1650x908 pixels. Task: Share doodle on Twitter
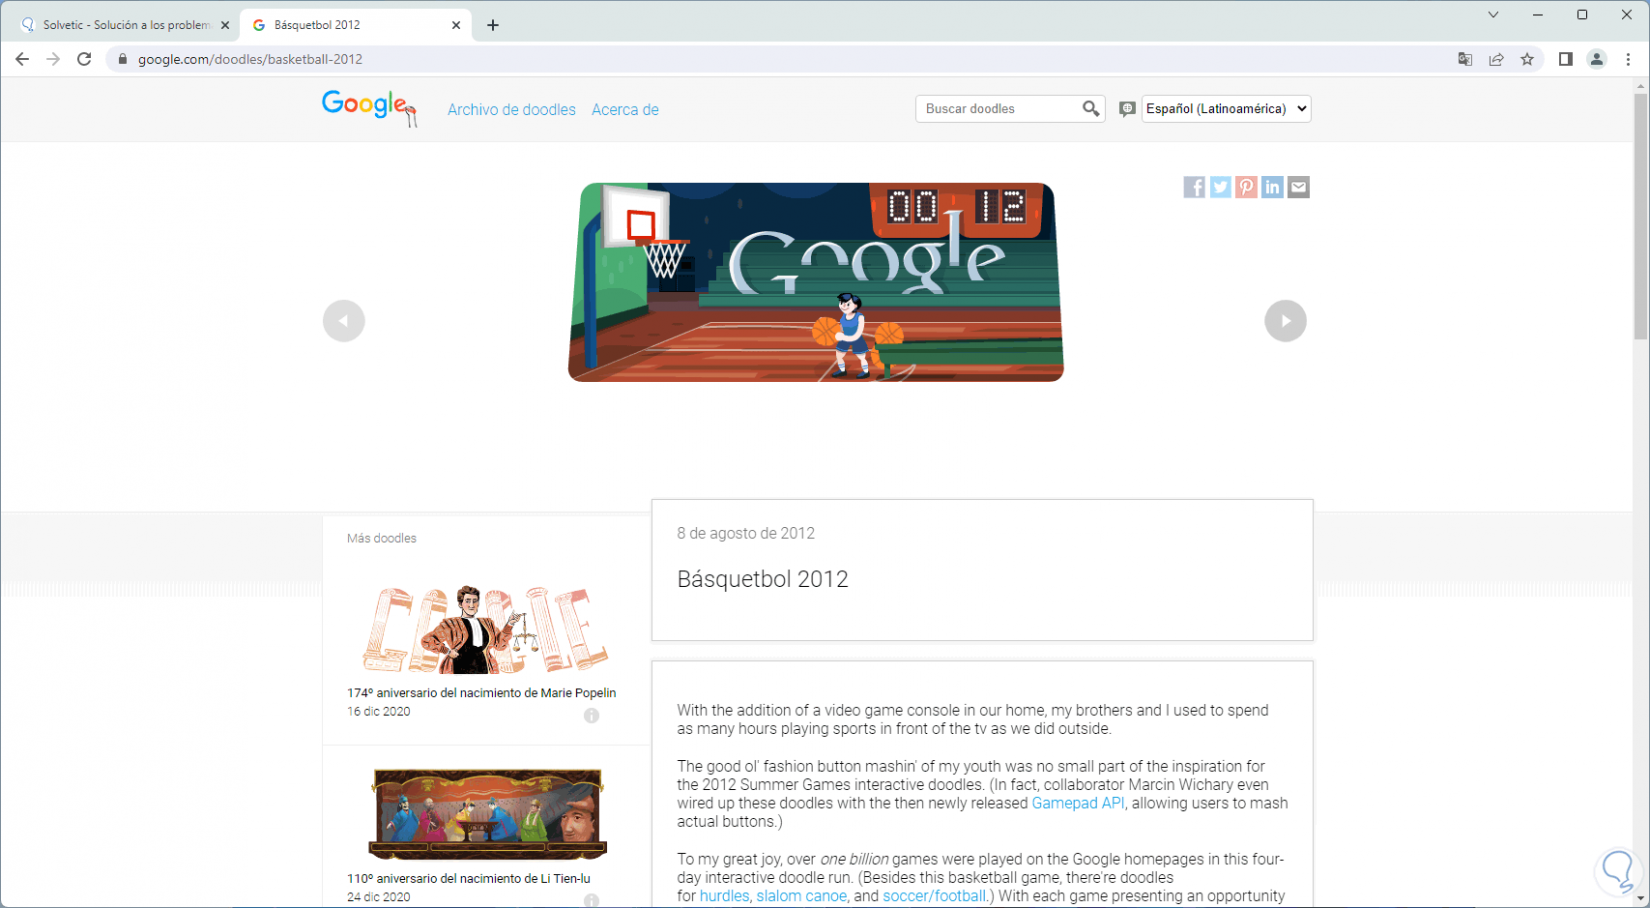(1220, 187)
